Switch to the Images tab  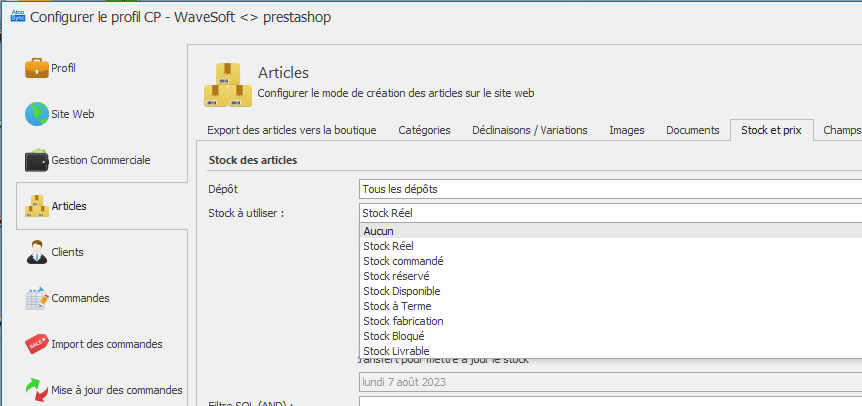tap(627, 130)
